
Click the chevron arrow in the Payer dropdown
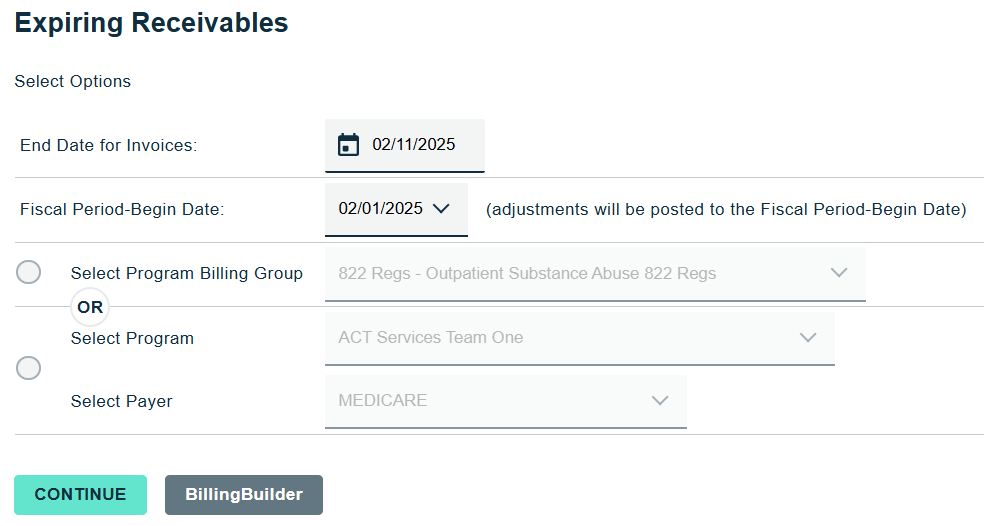click(x=660, y=401)
